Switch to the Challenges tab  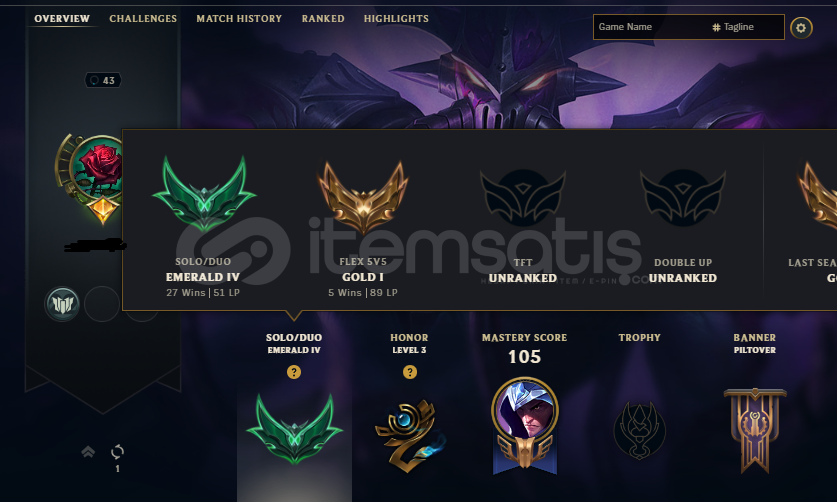[143, 19]
